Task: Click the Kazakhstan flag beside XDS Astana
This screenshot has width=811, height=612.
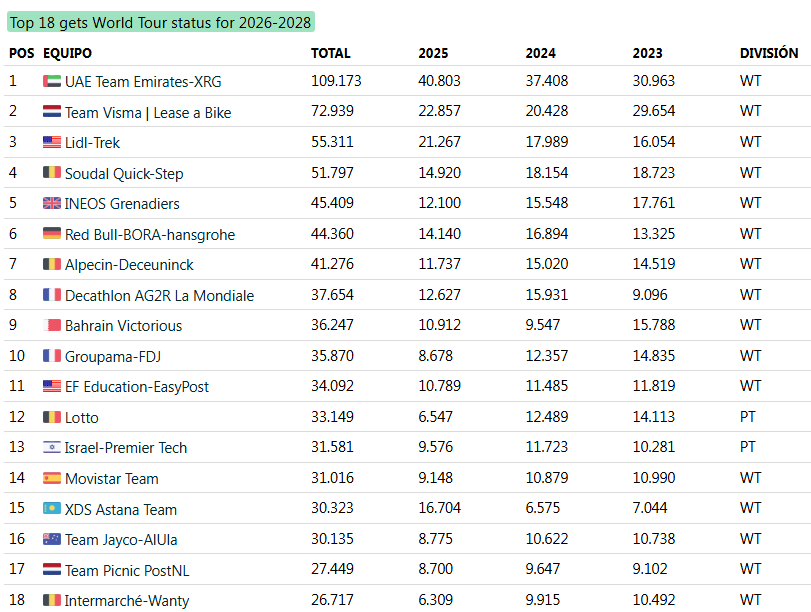Action: tap(52, 508)
